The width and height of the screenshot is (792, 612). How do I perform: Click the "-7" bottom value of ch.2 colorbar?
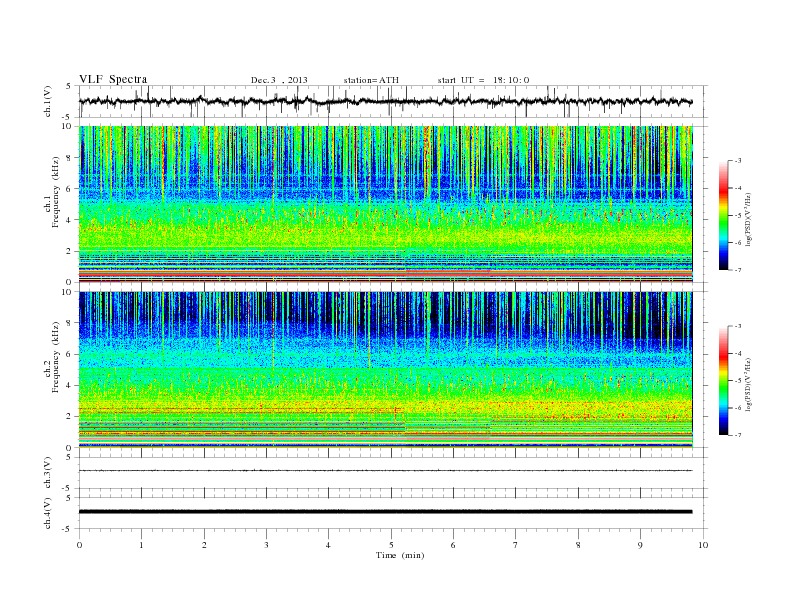[x=737, y=435]
